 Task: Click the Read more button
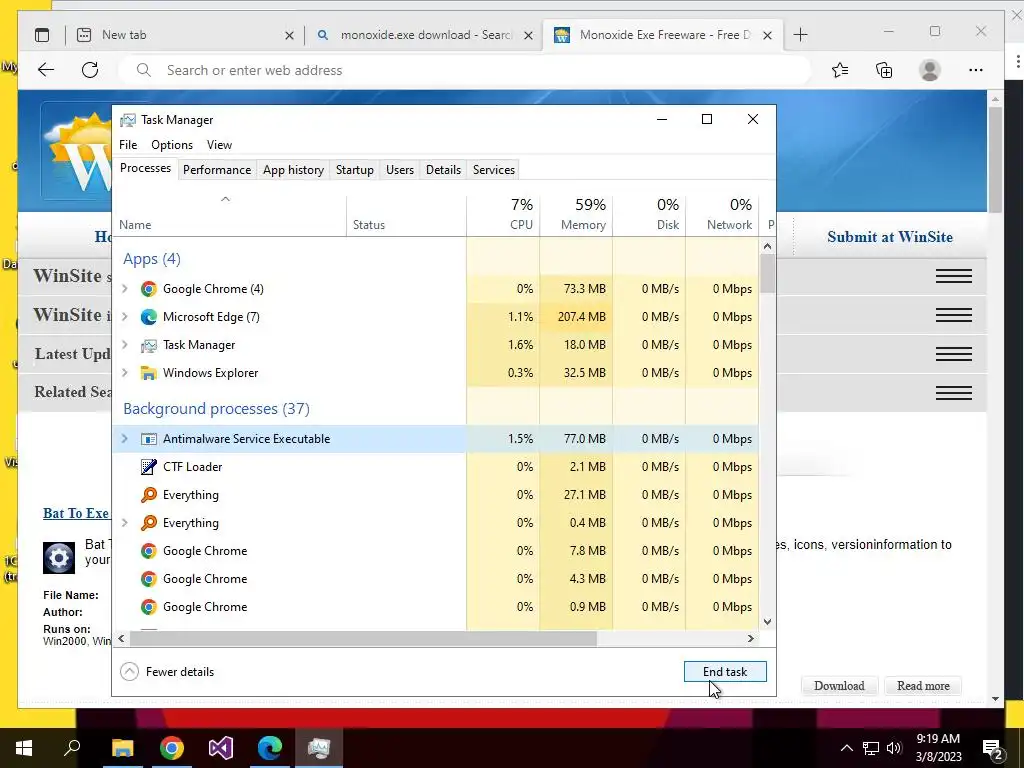pyautogui.click(x=923, y=686)
